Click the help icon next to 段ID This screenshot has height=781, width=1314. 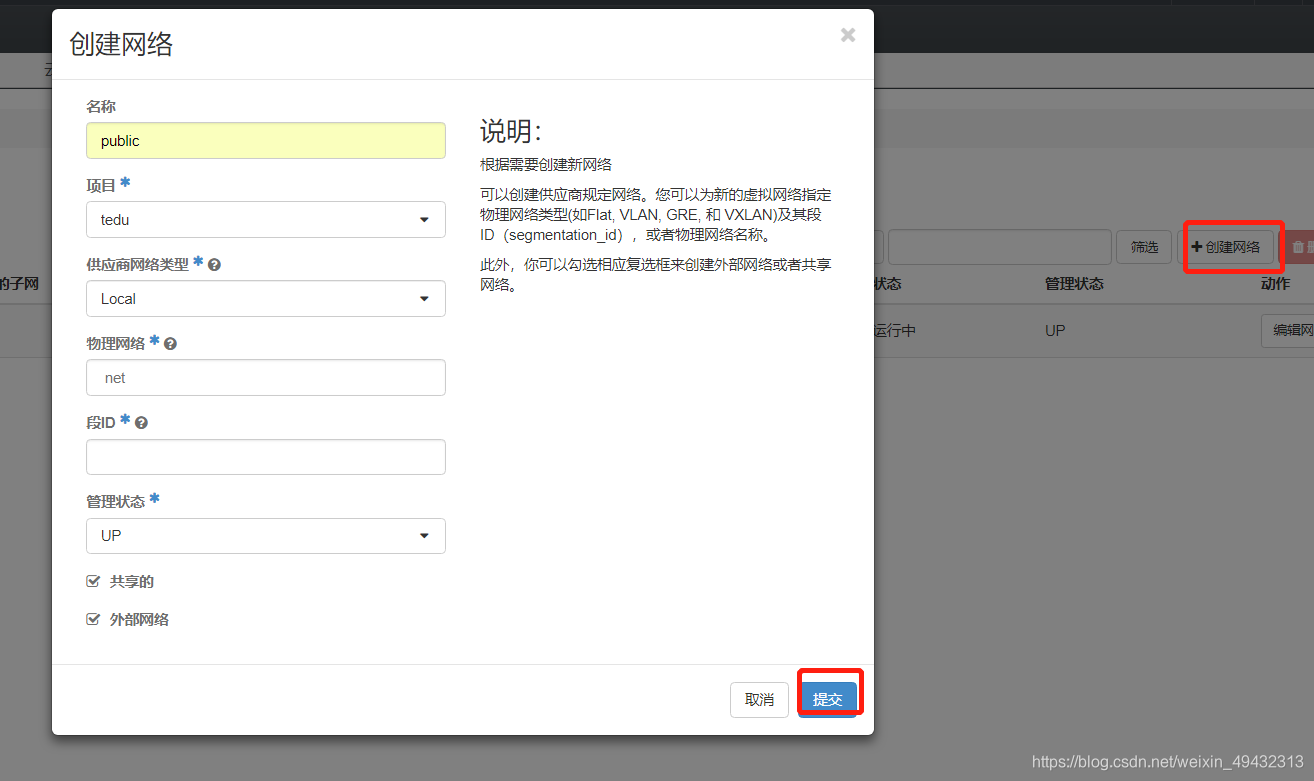click(x=141, y=423)
